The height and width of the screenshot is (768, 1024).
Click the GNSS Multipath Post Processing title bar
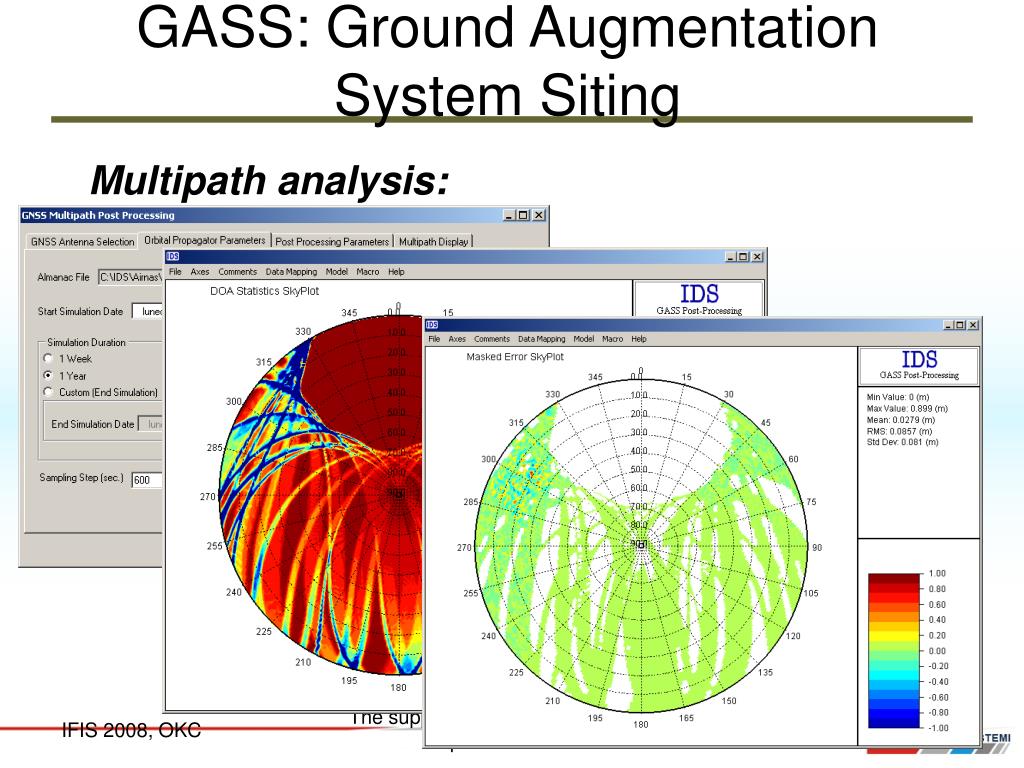[283, 215]
